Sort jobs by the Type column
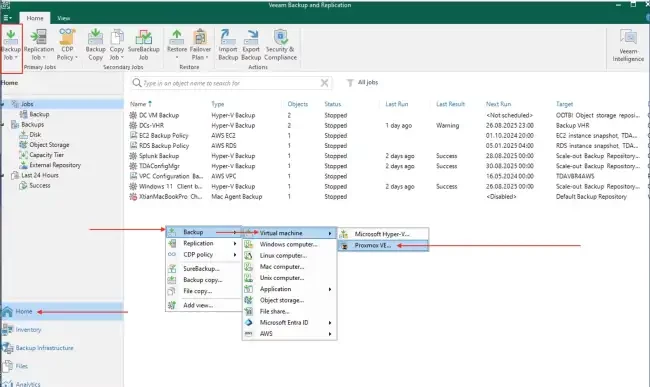Image resolution: width=650 pixels, height=387 pixels. pos(218,104)
